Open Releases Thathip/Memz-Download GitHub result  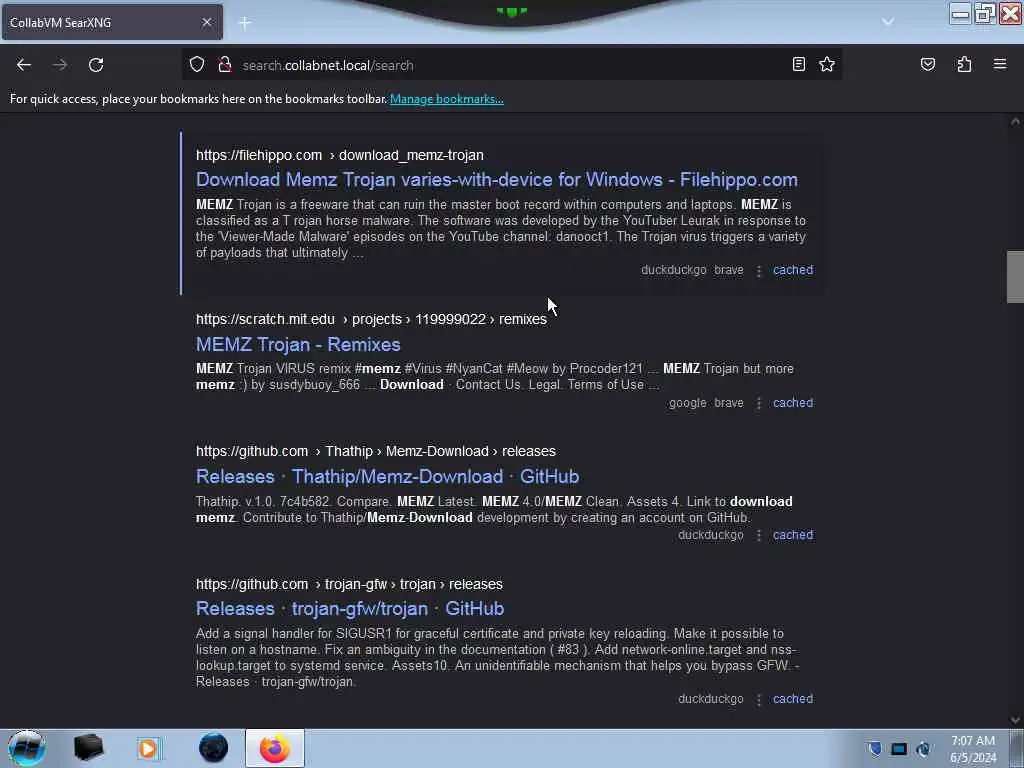387,476
